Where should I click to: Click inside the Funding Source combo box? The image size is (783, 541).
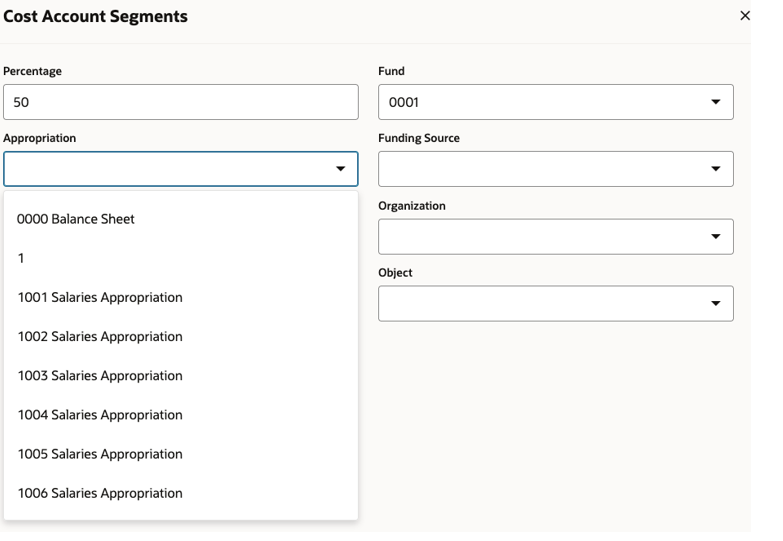coord(540,169)
